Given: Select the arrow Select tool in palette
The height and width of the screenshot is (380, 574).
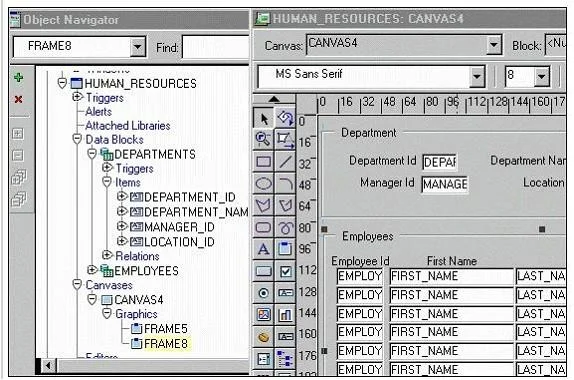Looking at the screenshot, I should [x=263, y=119].
